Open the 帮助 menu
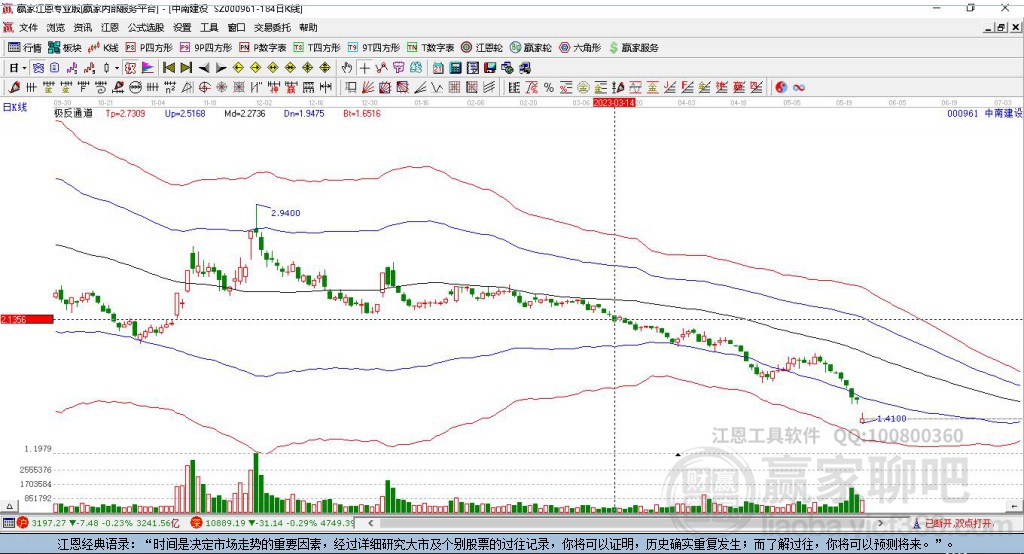Image resolution: width=1024 pixels, height=554 pixels. tap(308, 27)
